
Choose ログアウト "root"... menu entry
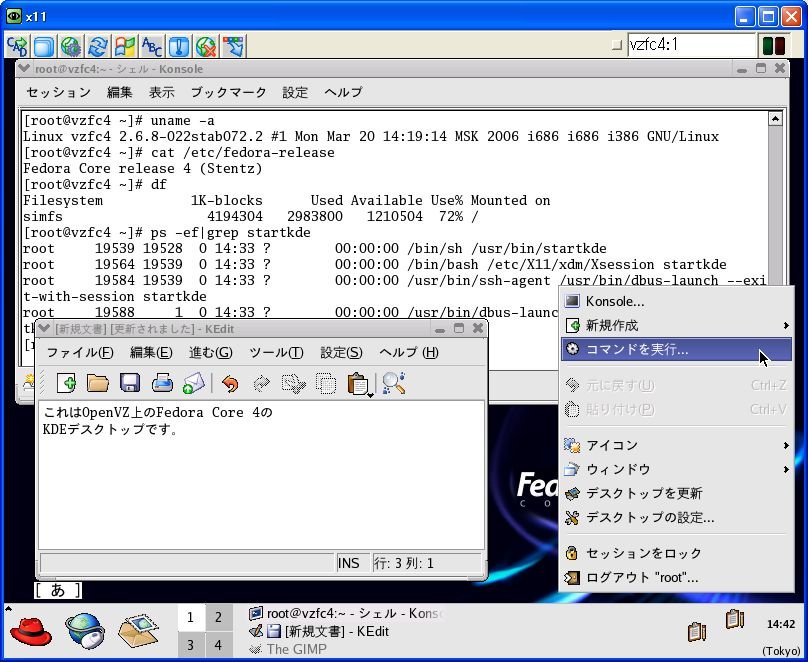pos(676,578)
